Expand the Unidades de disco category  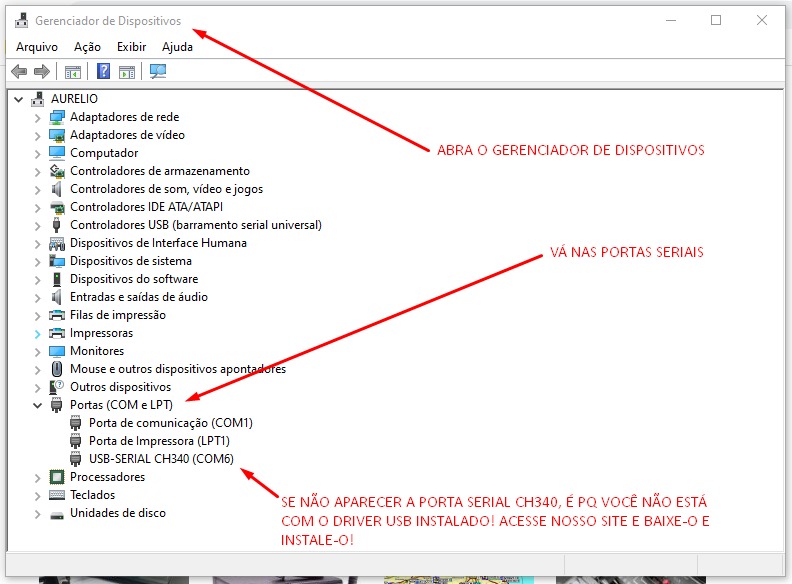click(x=37, y=514)
